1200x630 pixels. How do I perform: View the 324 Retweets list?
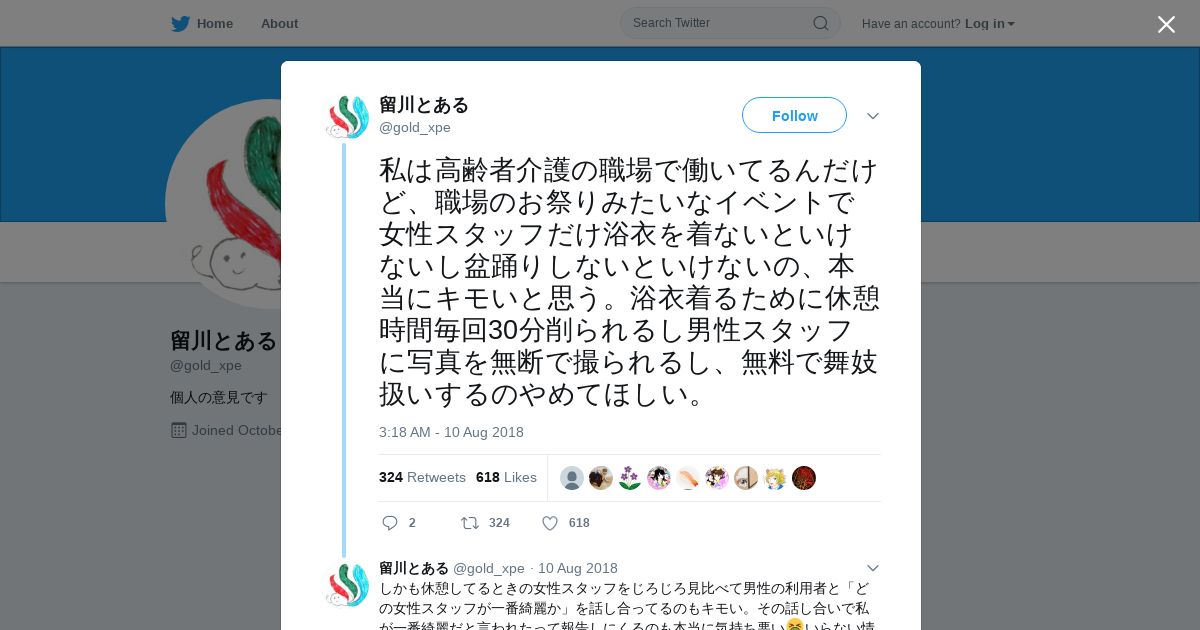pos(422,477)
